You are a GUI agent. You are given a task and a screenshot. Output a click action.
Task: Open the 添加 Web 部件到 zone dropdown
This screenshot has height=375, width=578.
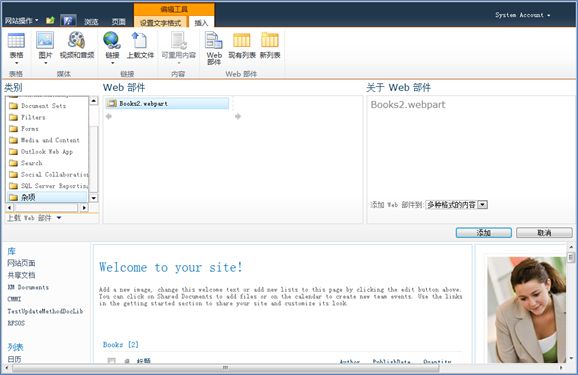(456, 205)
